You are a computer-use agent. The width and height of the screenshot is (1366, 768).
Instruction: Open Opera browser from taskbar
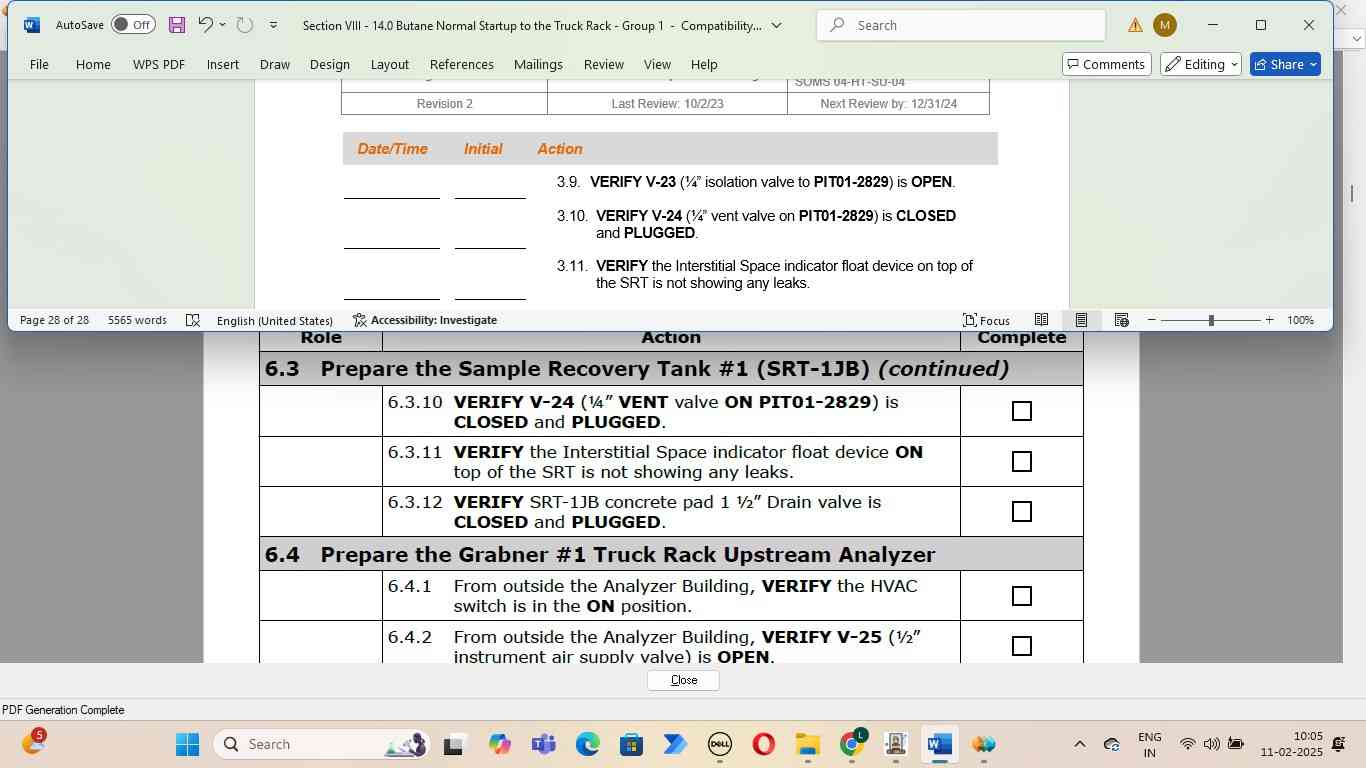click(x=763, y=744)
